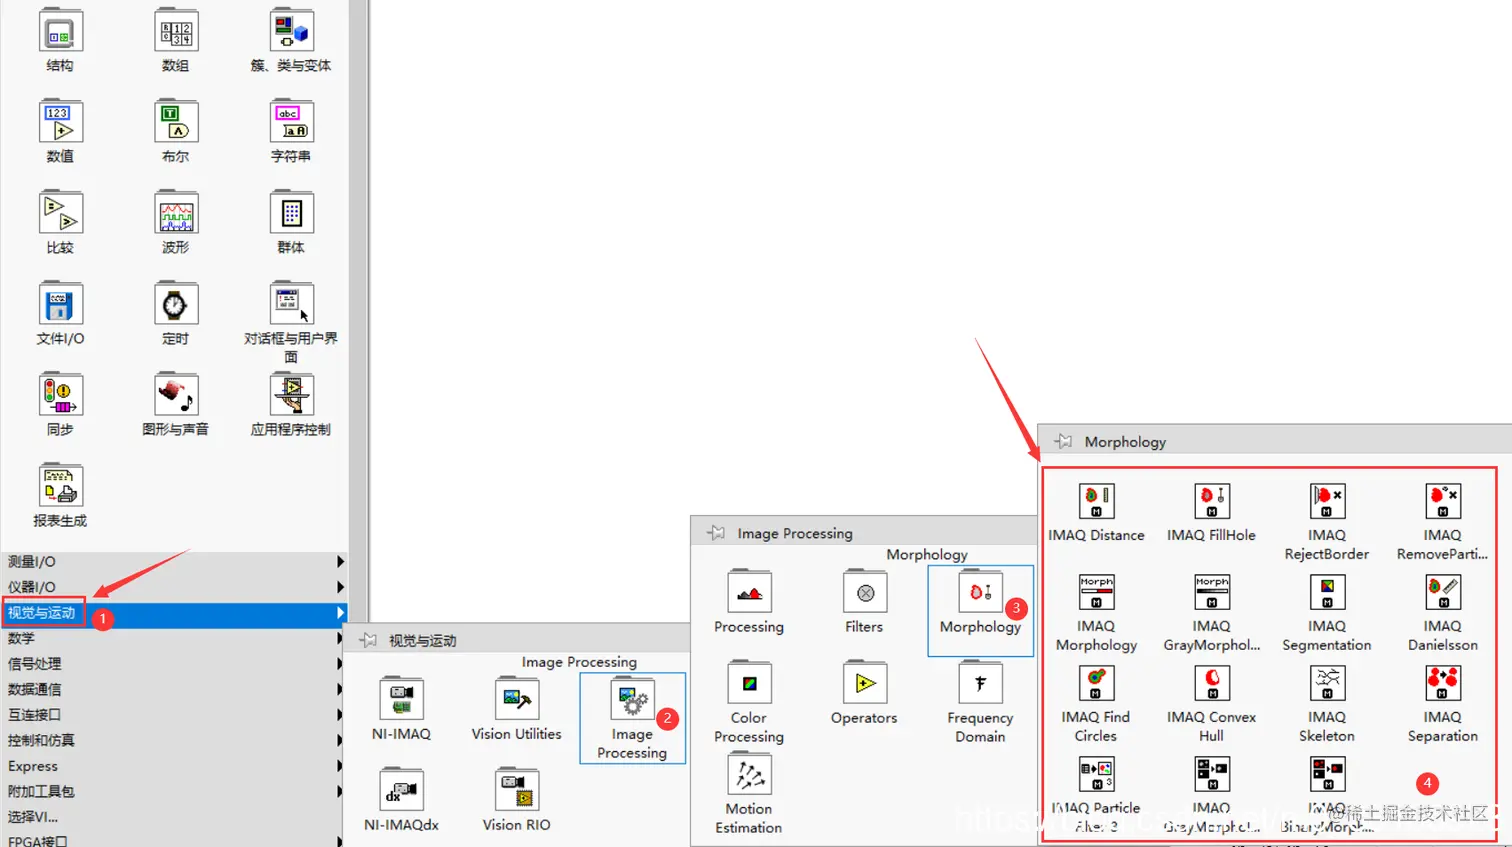
Task: Open the 比较 (Comparison) palette icon
Action: point(60,213)
